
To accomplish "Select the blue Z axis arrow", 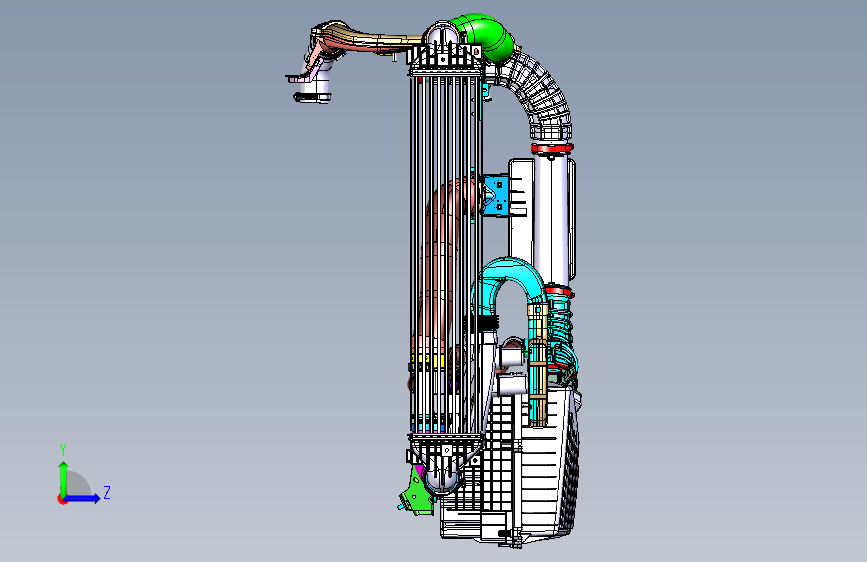I will click(x=83, y=498).
